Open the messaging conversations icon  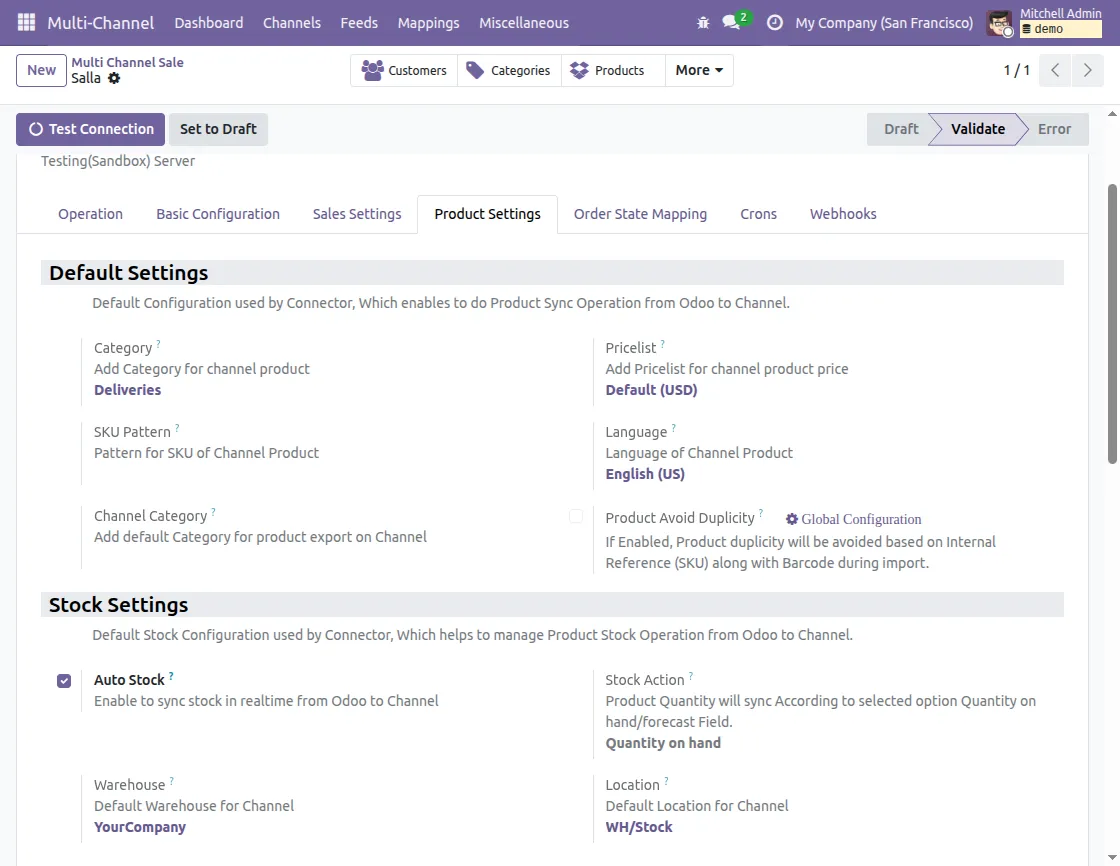point(729,22)
